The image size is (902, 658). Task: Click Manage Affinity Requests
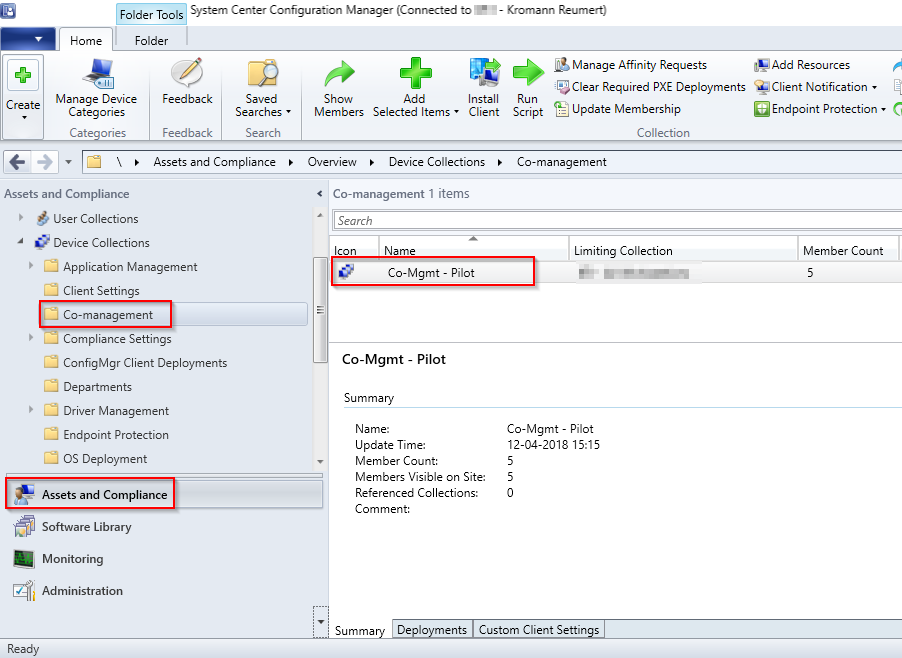(630, 65)
